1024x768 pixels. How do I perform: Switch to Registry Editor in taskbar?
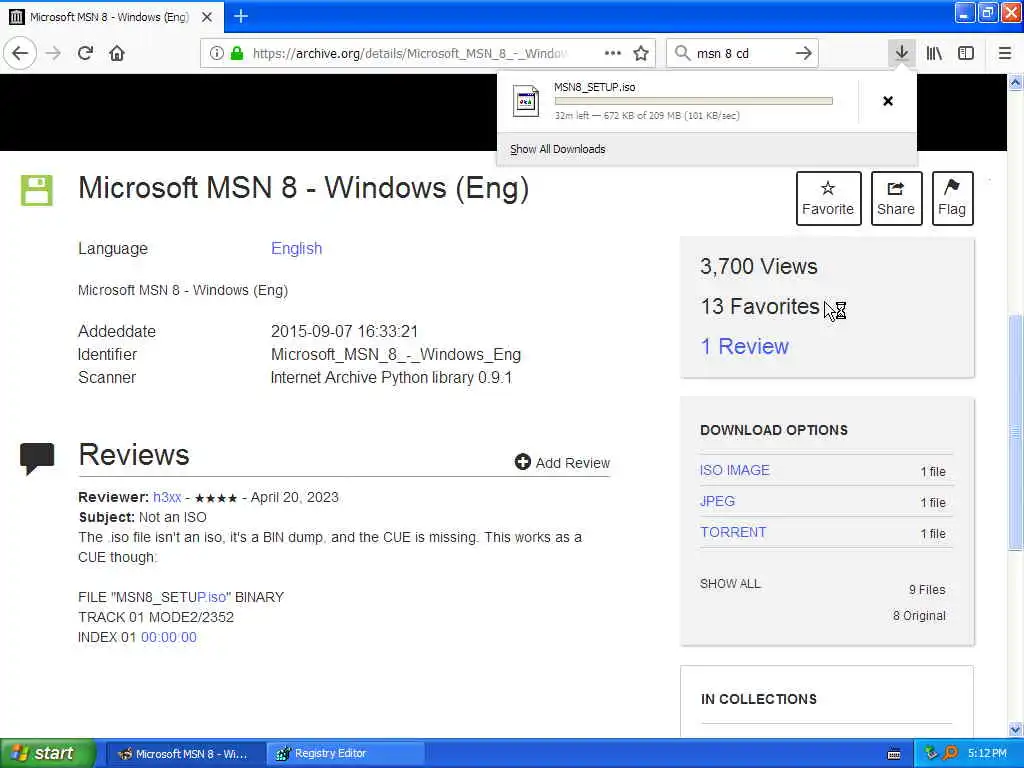(x=345, y=754)
